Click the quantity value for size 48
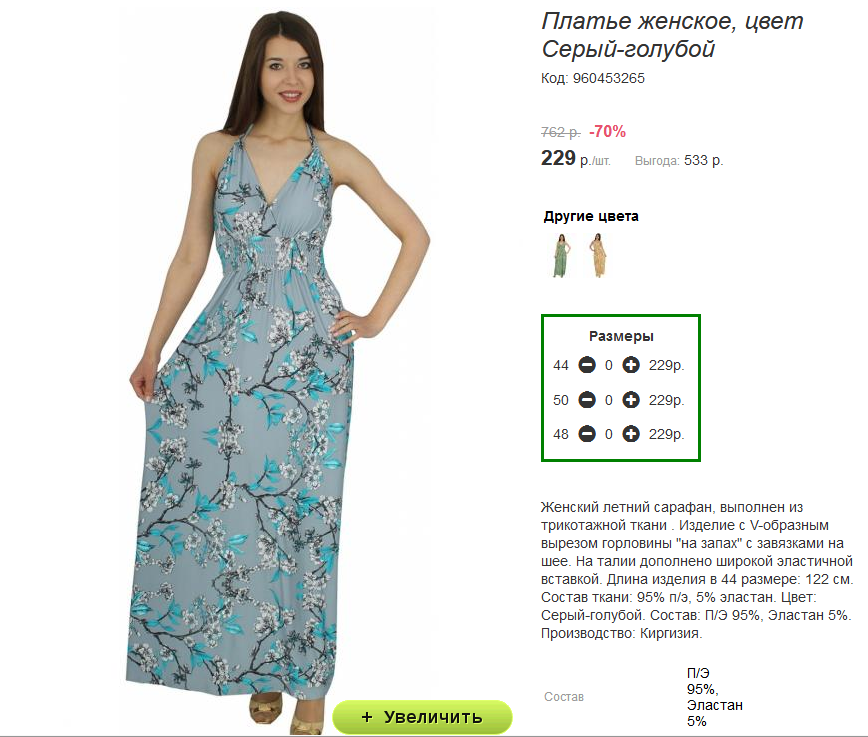Image resolution: width=868 pixels, height=737 pixels. tap(608, 434)
